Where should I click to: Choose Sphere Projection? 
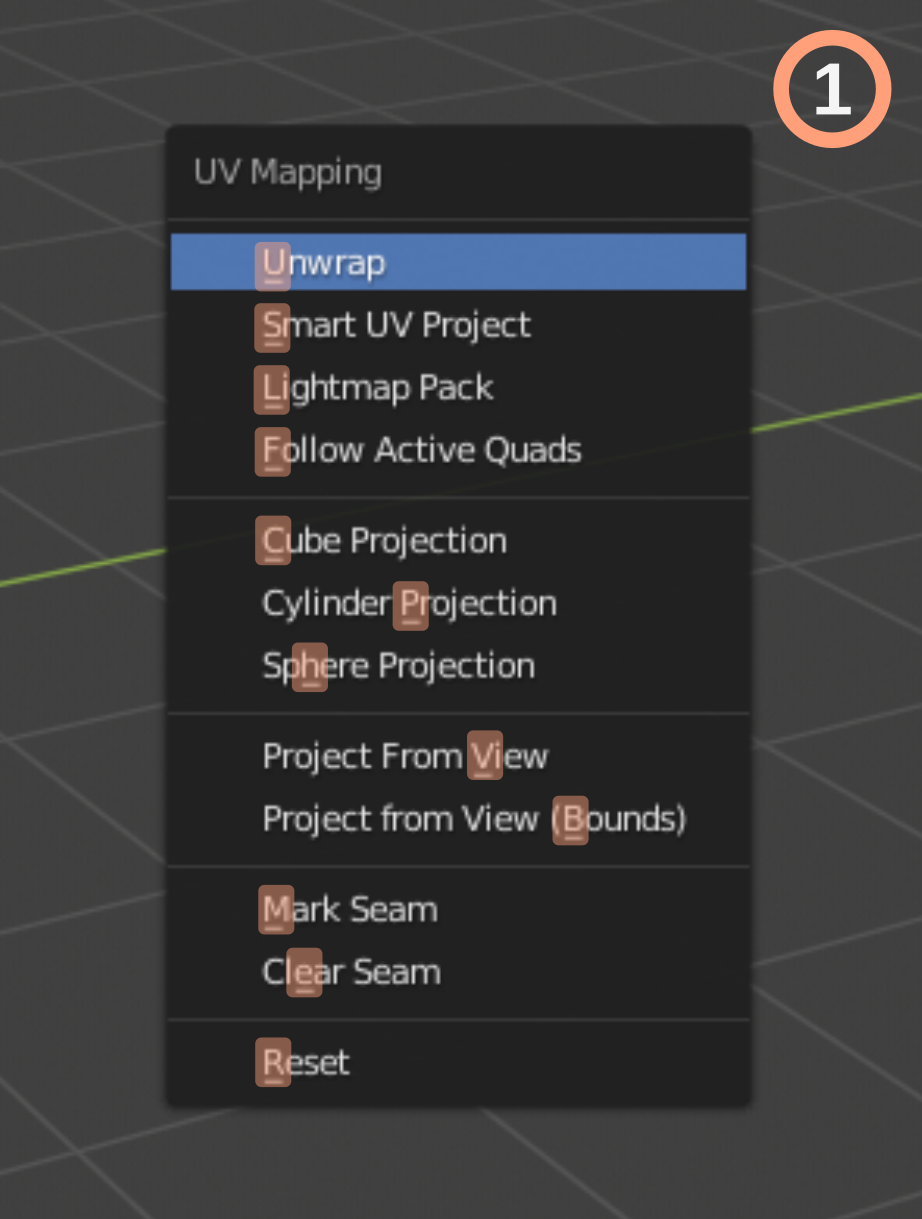coord(458,666)
